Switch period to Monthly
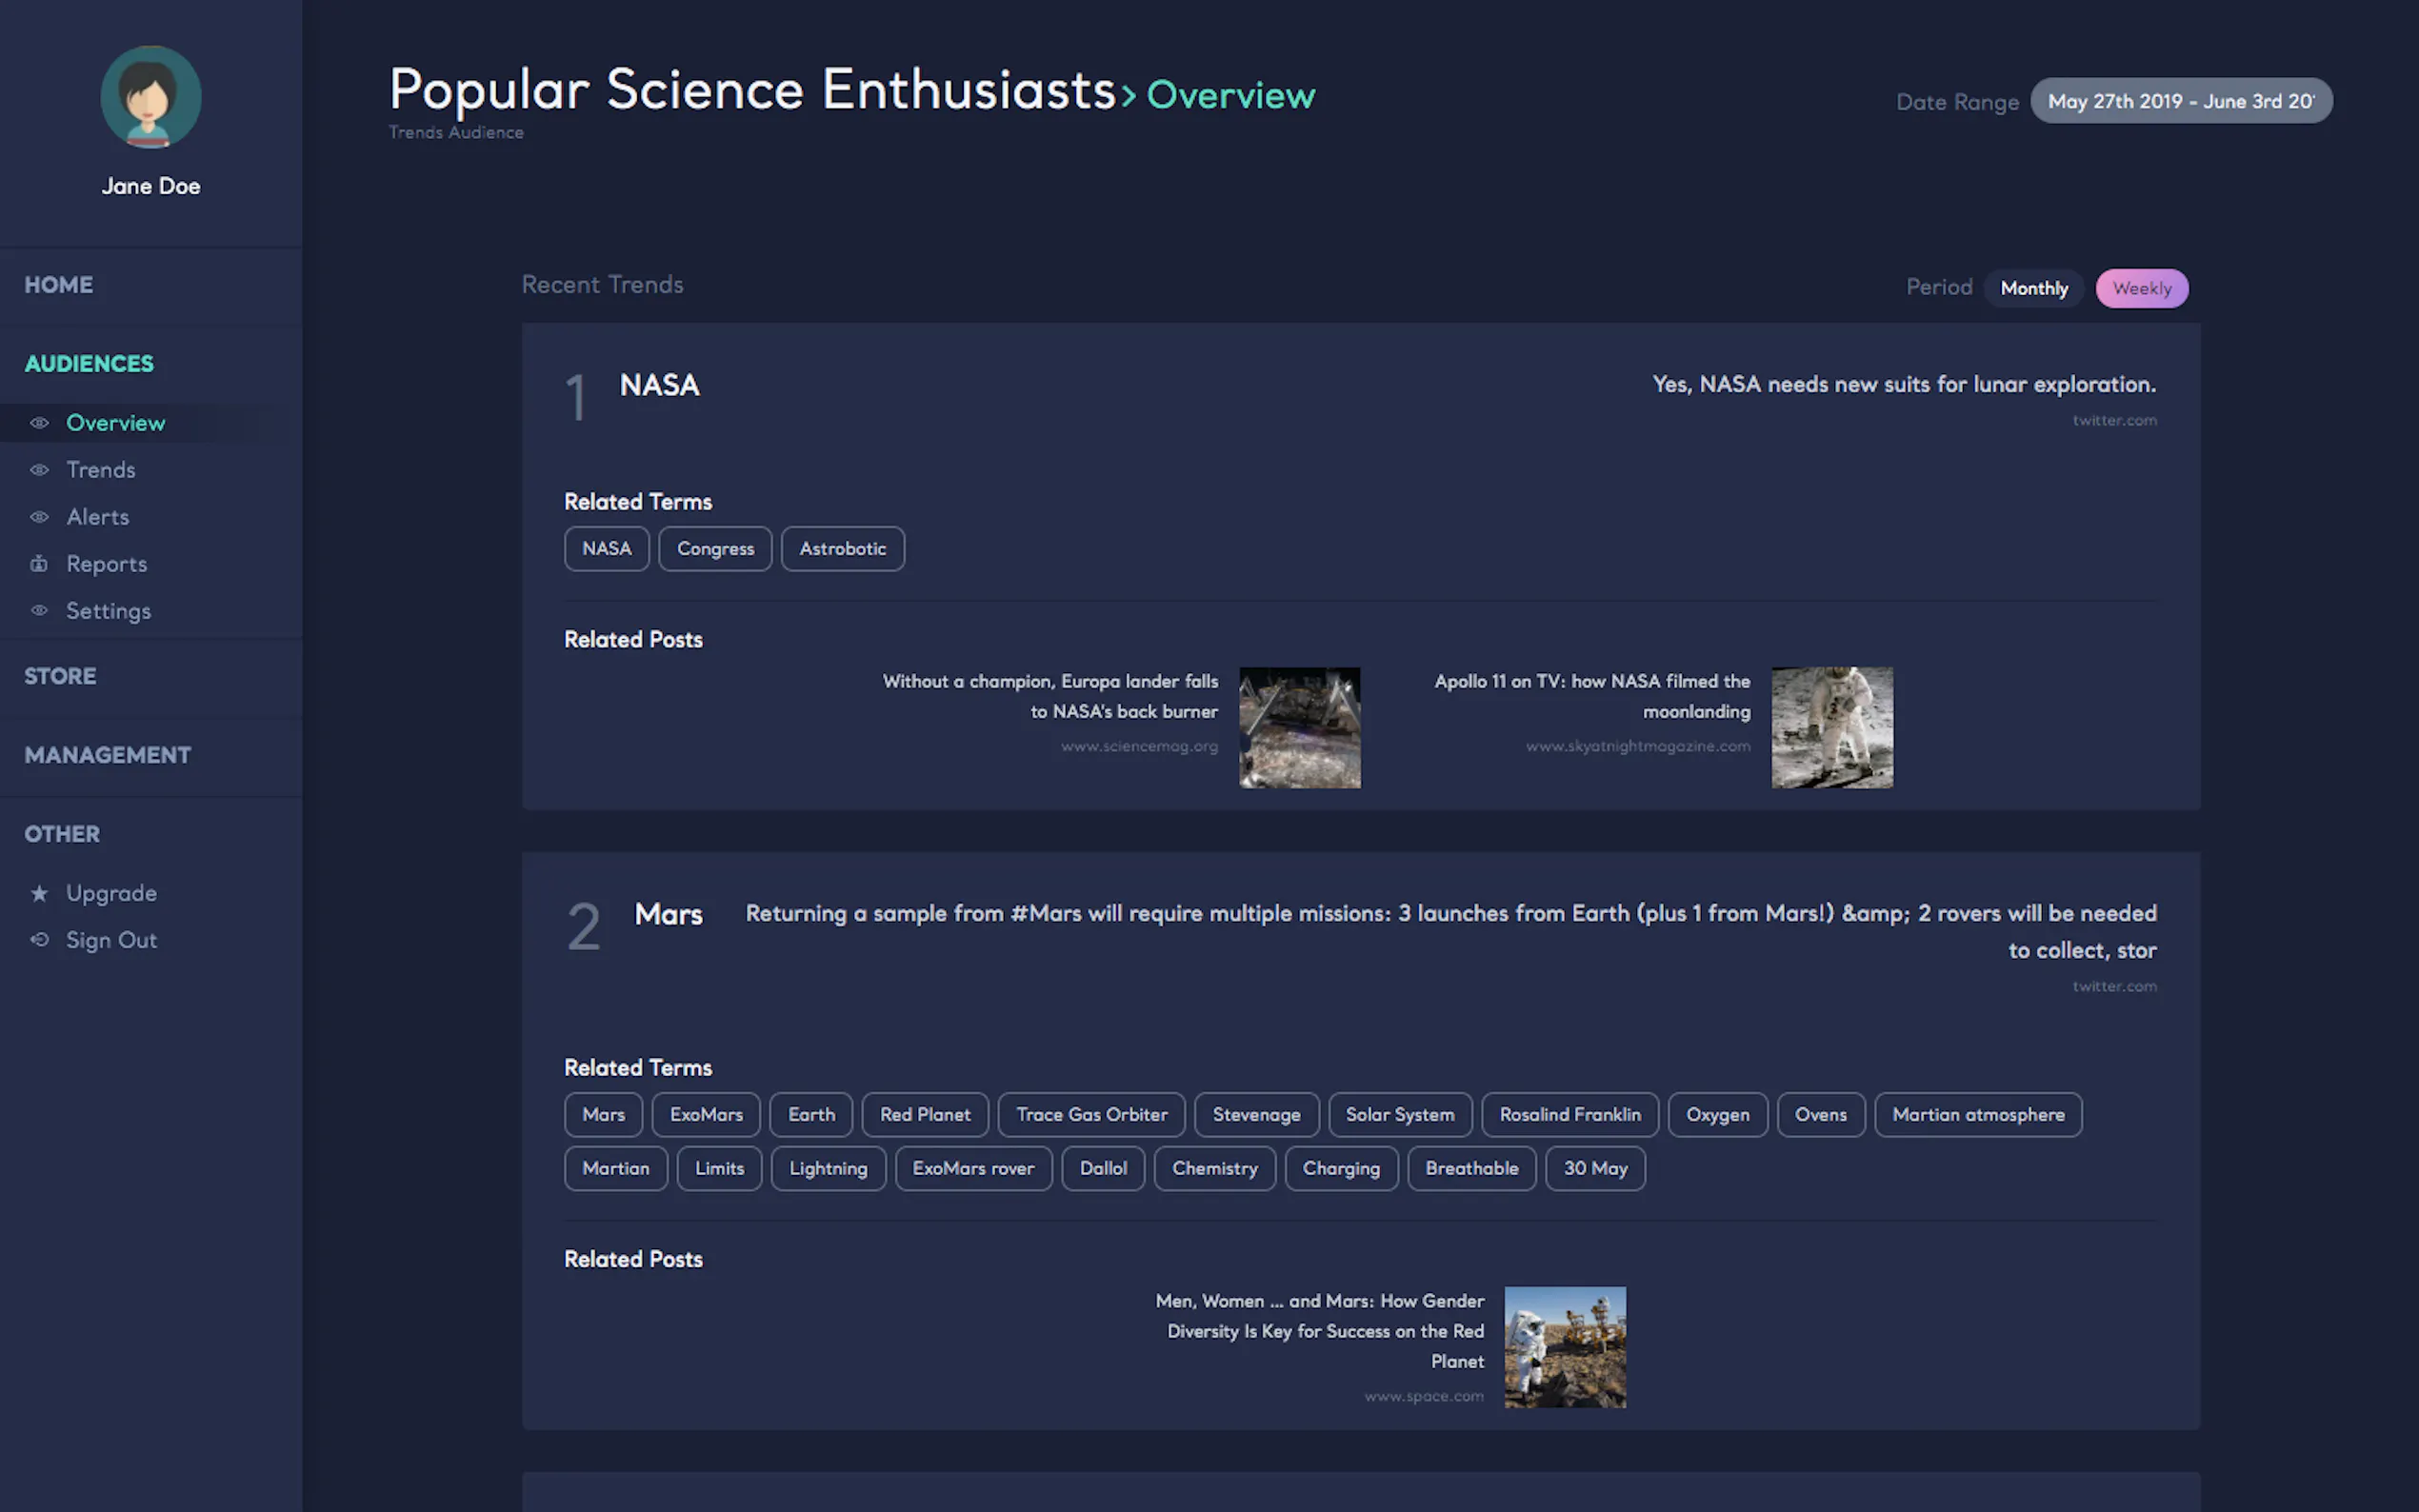Image resolution: width=2419 pixels, height=1512 pixels. tap(2033, 288)
